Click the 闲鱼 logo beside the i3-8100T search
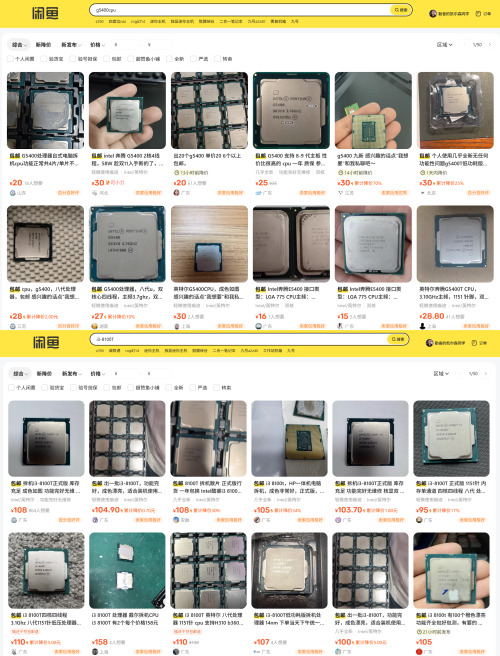500x656 pixels. tap(46, 342)
